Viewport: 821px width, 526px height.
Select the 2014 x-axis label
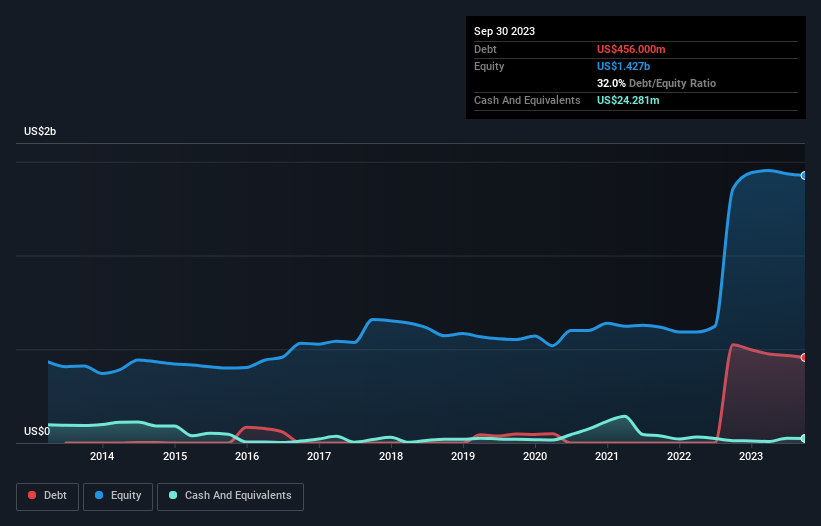(x=102, y=456)
